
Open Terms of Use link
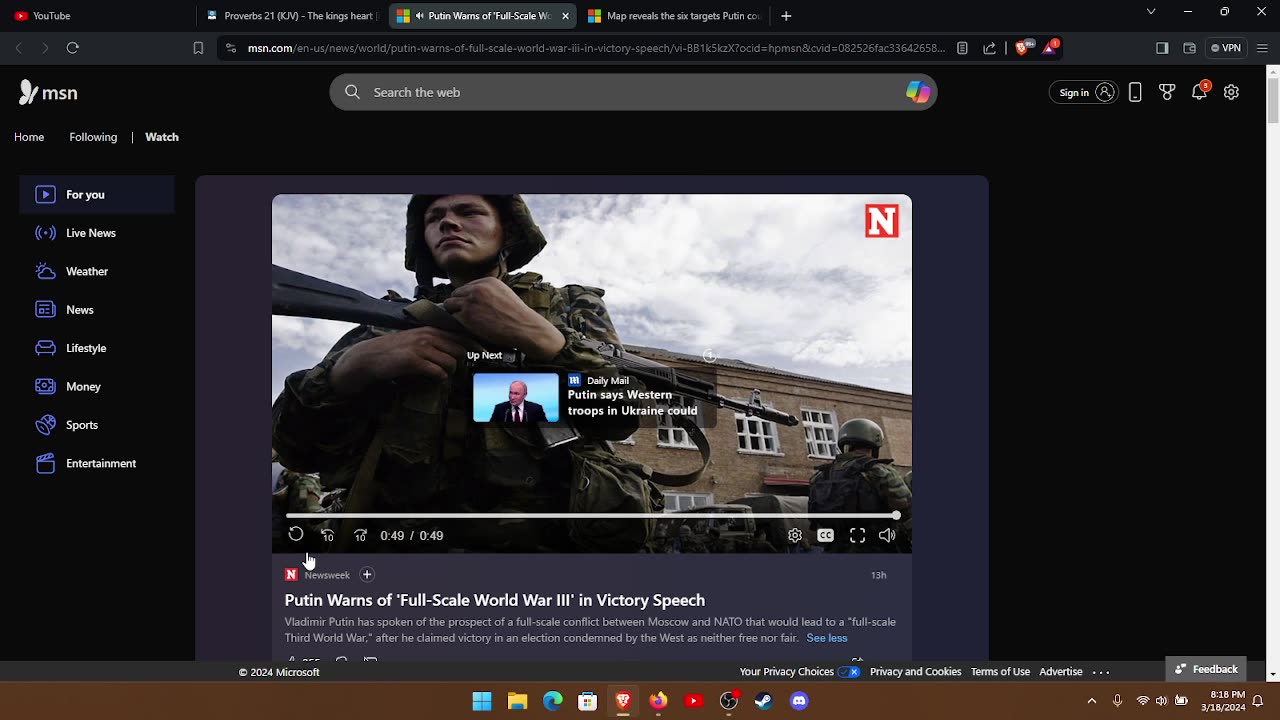[1000, 672]
